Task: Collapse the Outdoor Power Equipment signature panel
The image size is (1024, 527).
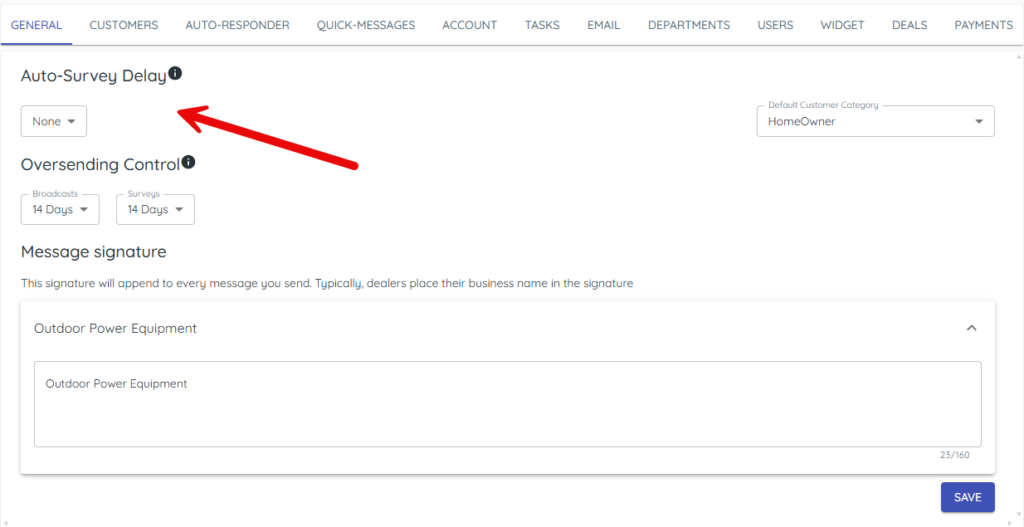Action: 971,328
